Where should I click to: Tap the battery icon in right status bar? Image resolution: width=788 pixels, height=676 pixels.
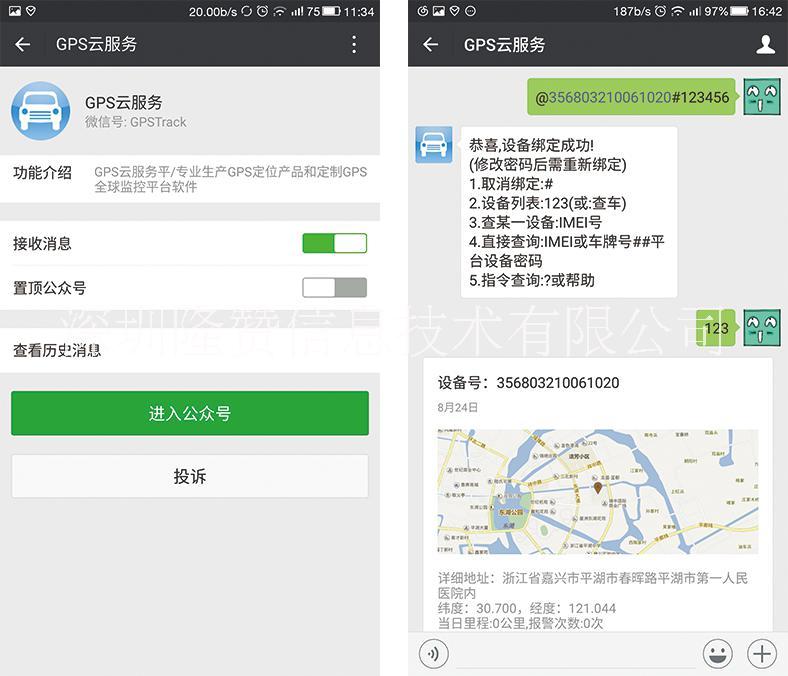point(739,11)
